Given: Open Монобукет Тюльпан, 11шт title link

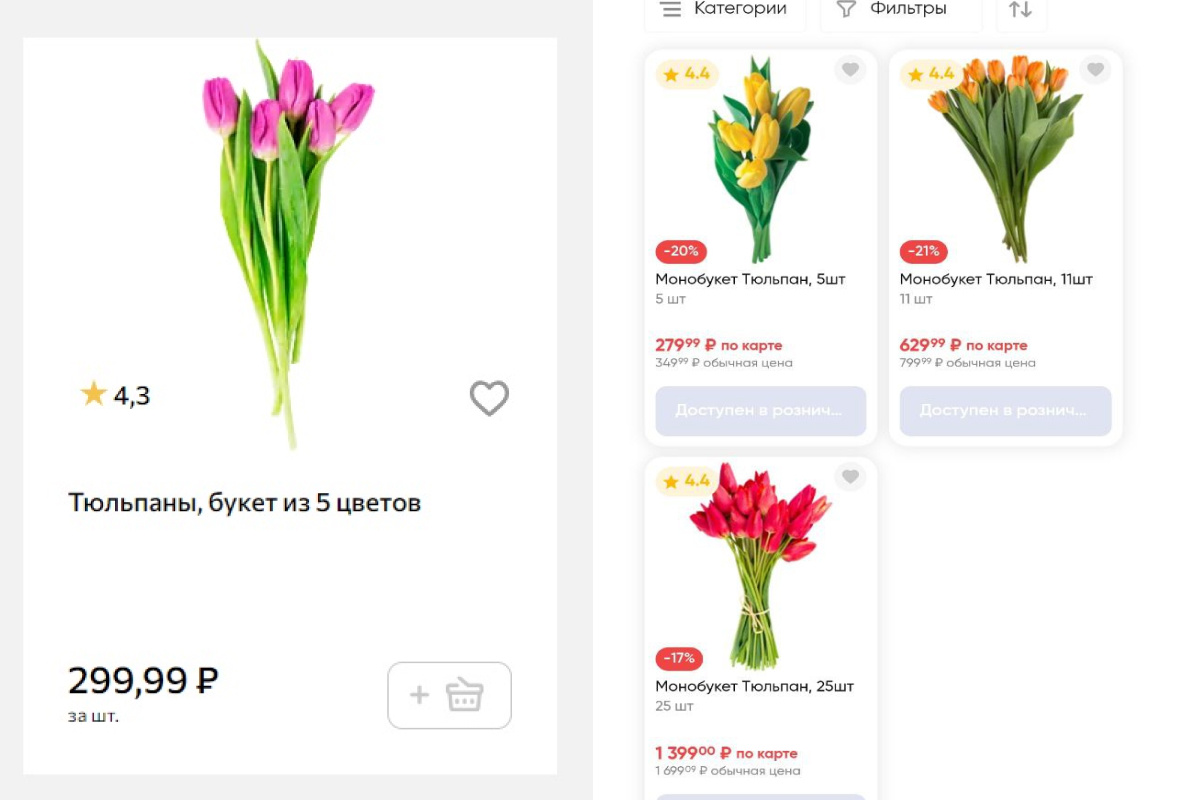Looking at the screenshot, I should pos(996,279).
